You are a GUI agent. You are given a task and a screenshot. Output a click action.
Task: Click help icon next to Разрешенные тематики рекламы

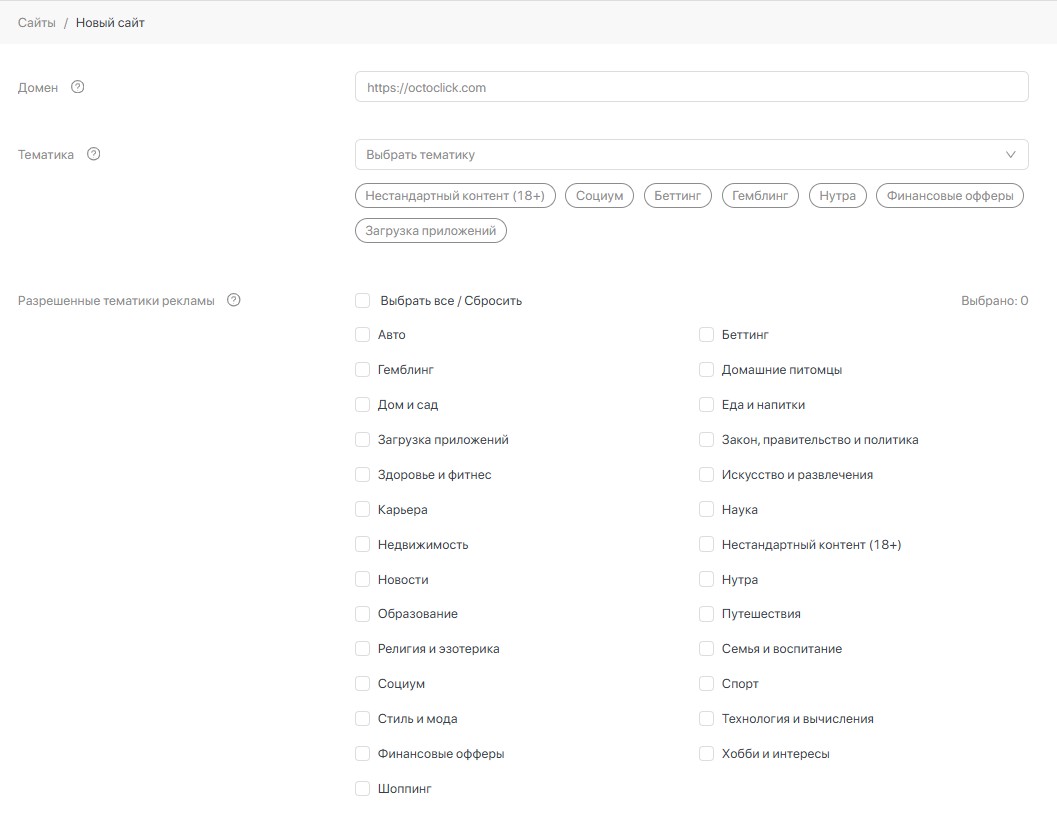(234, 300)
